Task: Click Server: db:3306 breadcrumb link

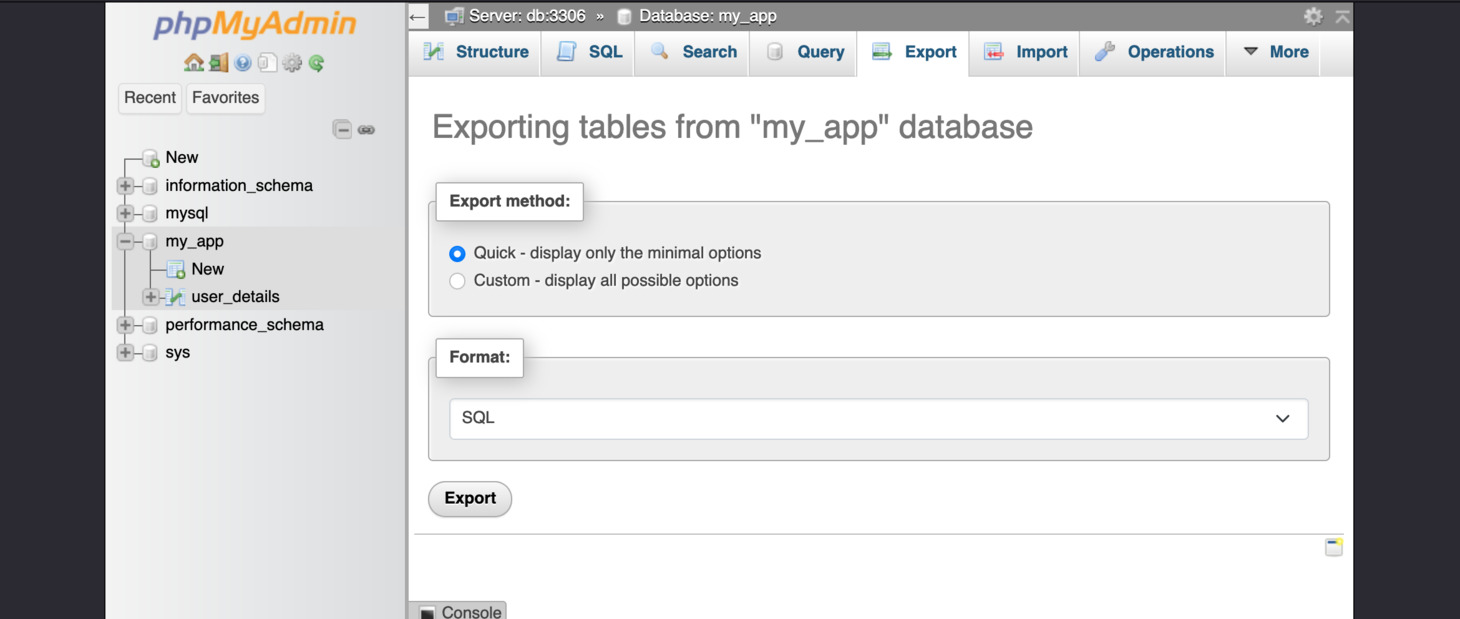Action: pos(527,16)
